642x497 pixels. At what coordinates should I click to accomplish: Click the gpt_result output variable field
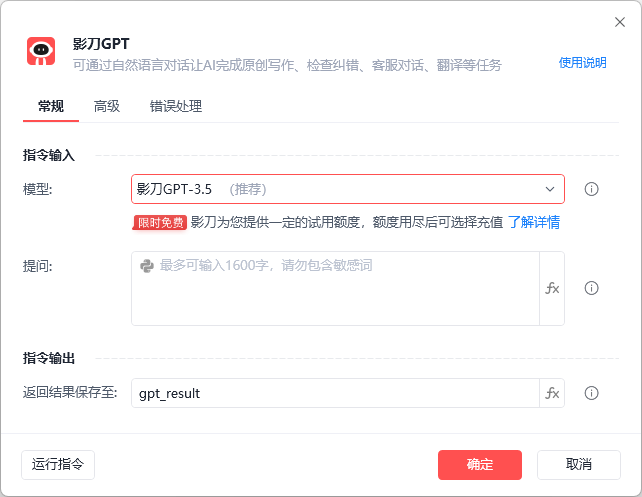tap(335, 393)
